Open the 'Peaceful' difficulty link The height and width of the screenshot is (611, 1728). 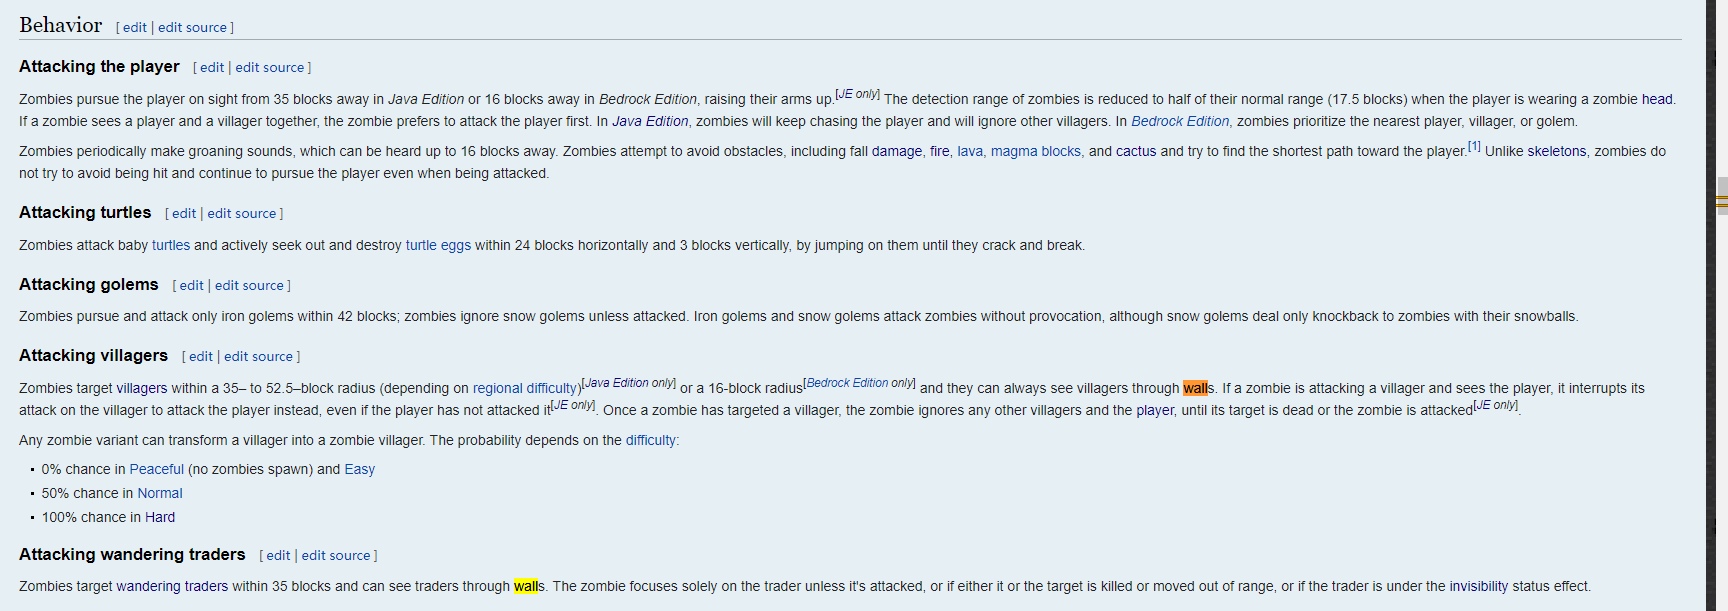(x=156, y=470)
